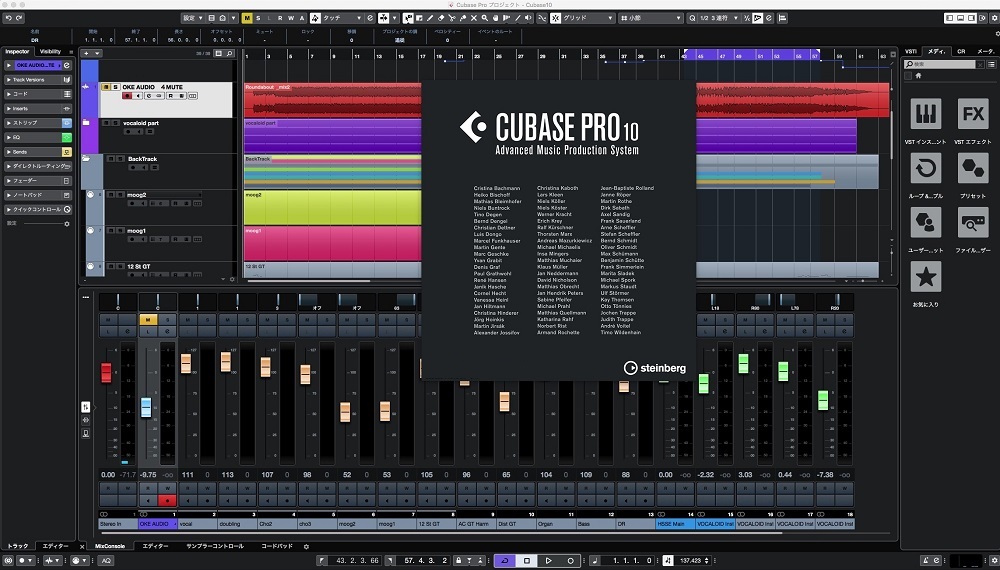
Task: Click the vocal channel fader handle
Action: tap(186, 363)
